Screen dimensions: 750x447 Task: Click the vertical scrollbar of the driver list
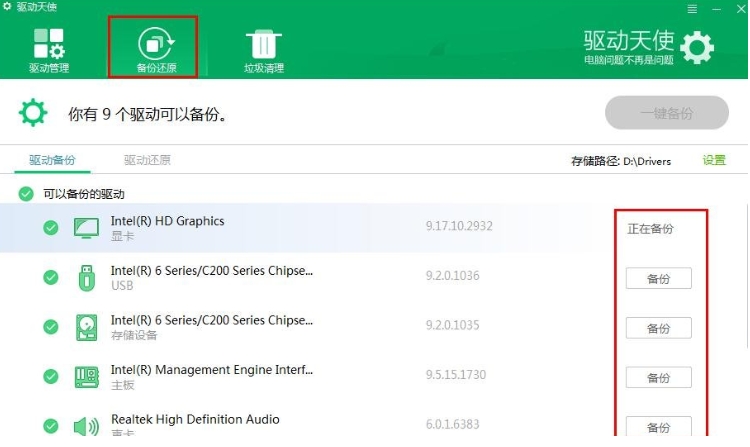click(x=747, y=276)
